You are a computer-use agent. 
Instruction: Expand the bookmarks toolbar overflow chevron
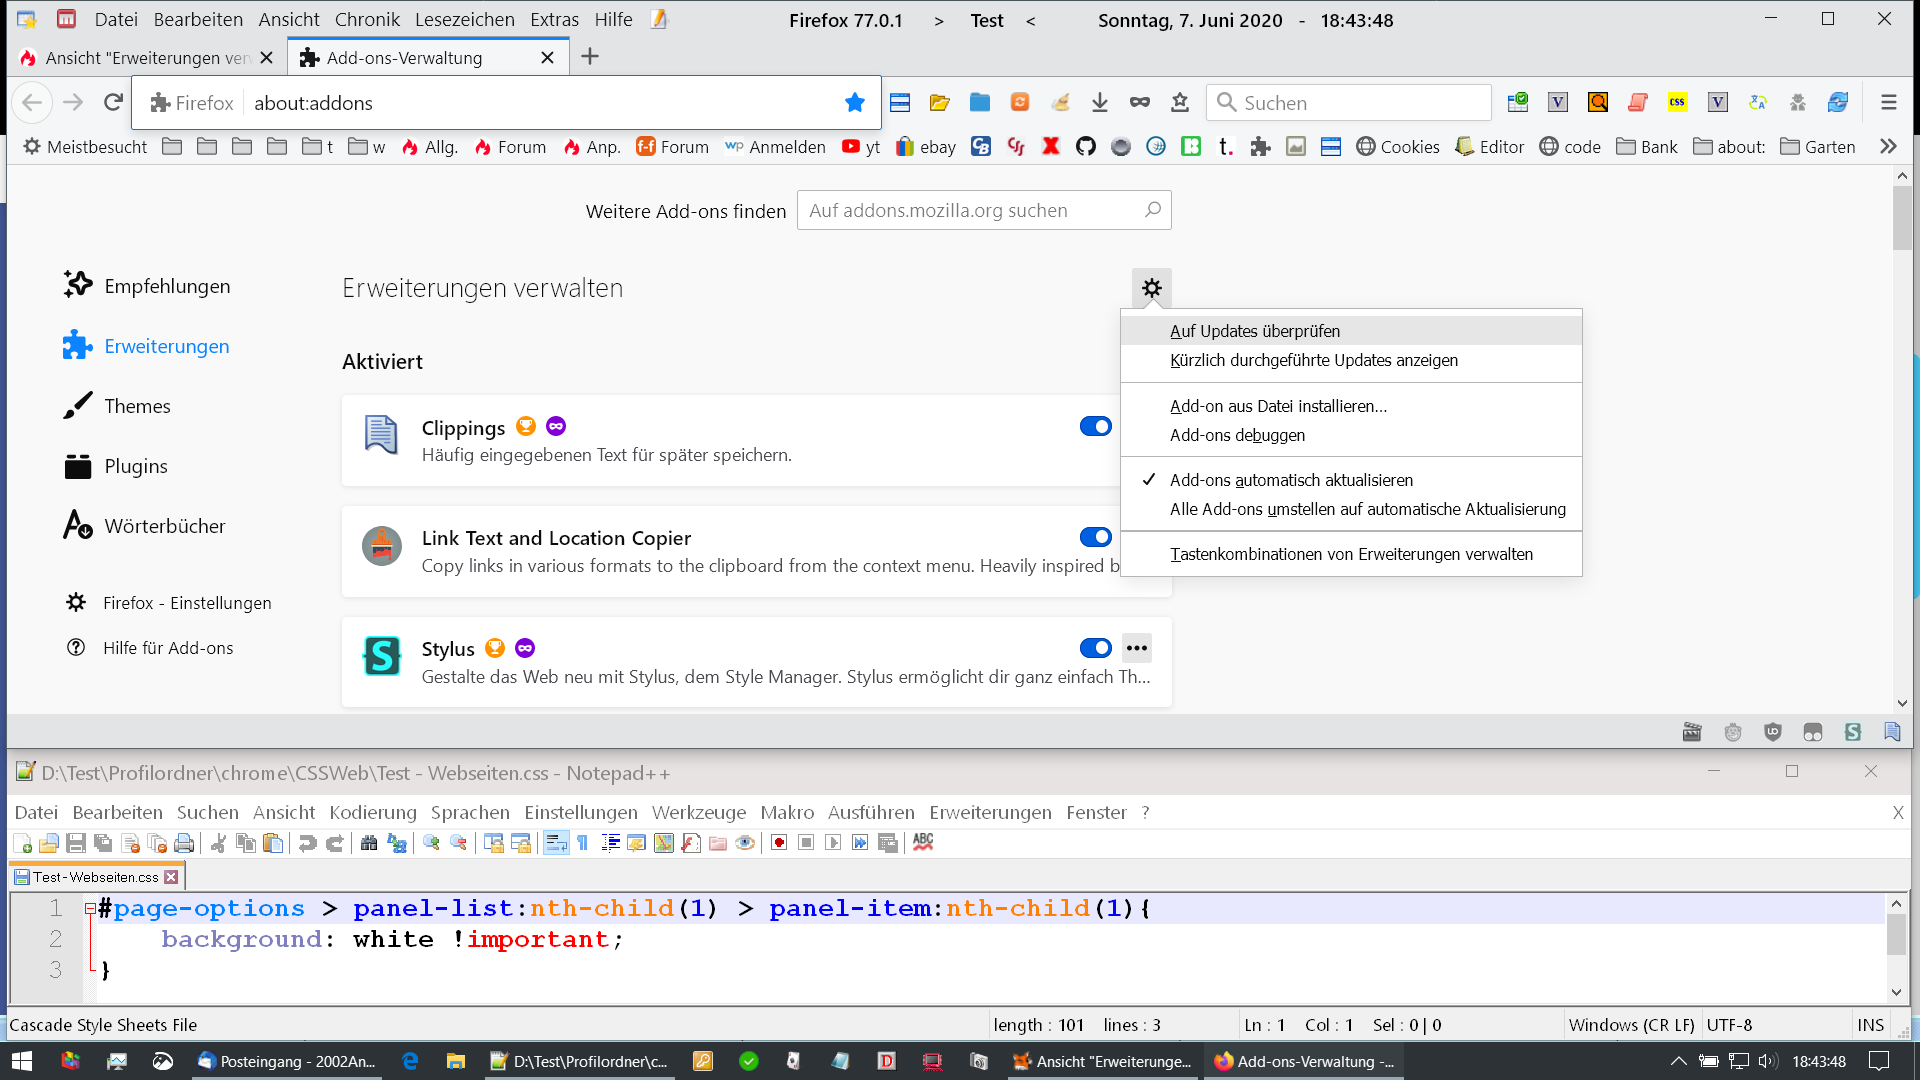pos(1887,147)
